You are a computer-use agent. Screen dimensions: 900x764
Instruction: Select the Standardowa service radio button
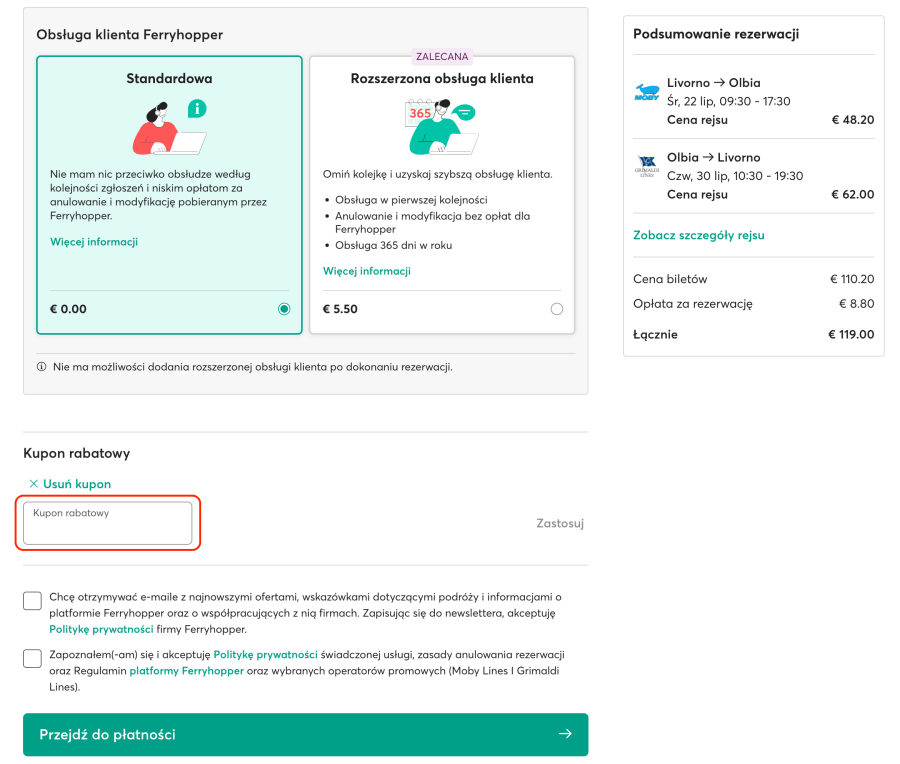tap(284, 309)
